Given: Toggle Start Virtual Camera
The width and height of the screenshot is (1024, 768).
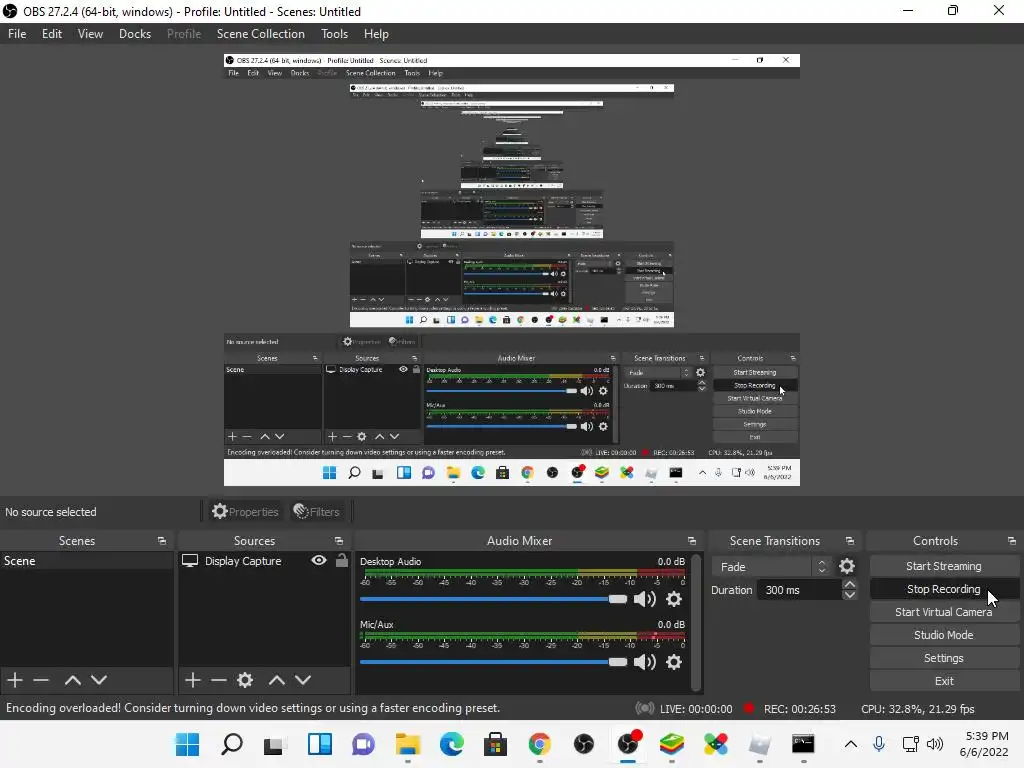Looking at the screenshot, I should [x=944, y=612].
